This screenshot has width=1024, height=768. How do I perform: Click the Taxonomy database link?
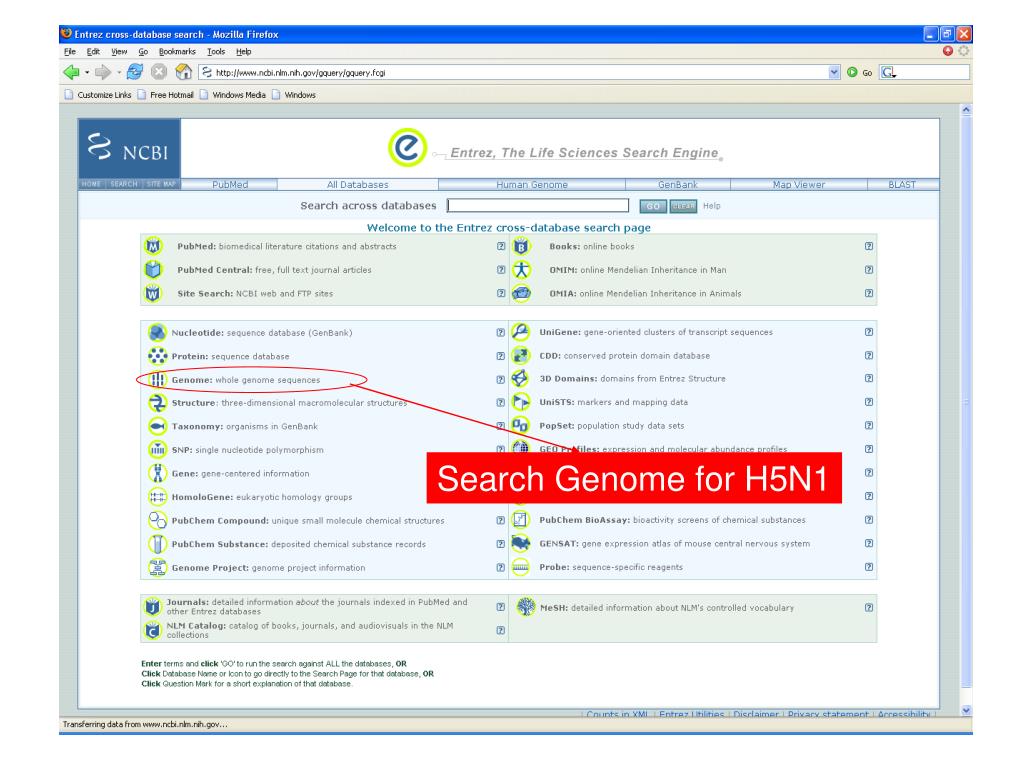tap(197, 426)
